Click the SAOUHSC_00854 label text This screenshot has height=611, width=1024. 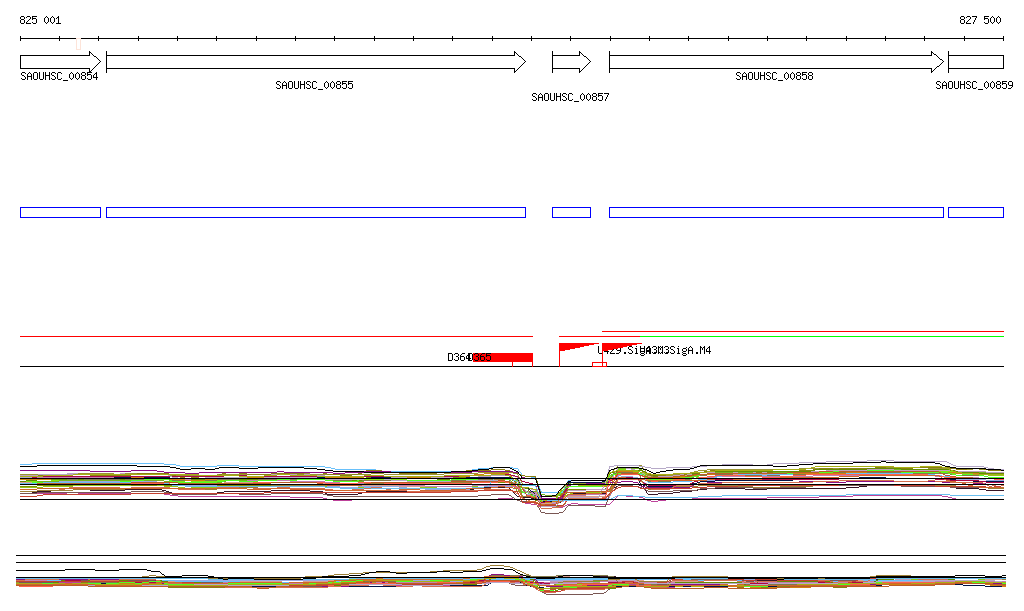(x=59, y=77)
